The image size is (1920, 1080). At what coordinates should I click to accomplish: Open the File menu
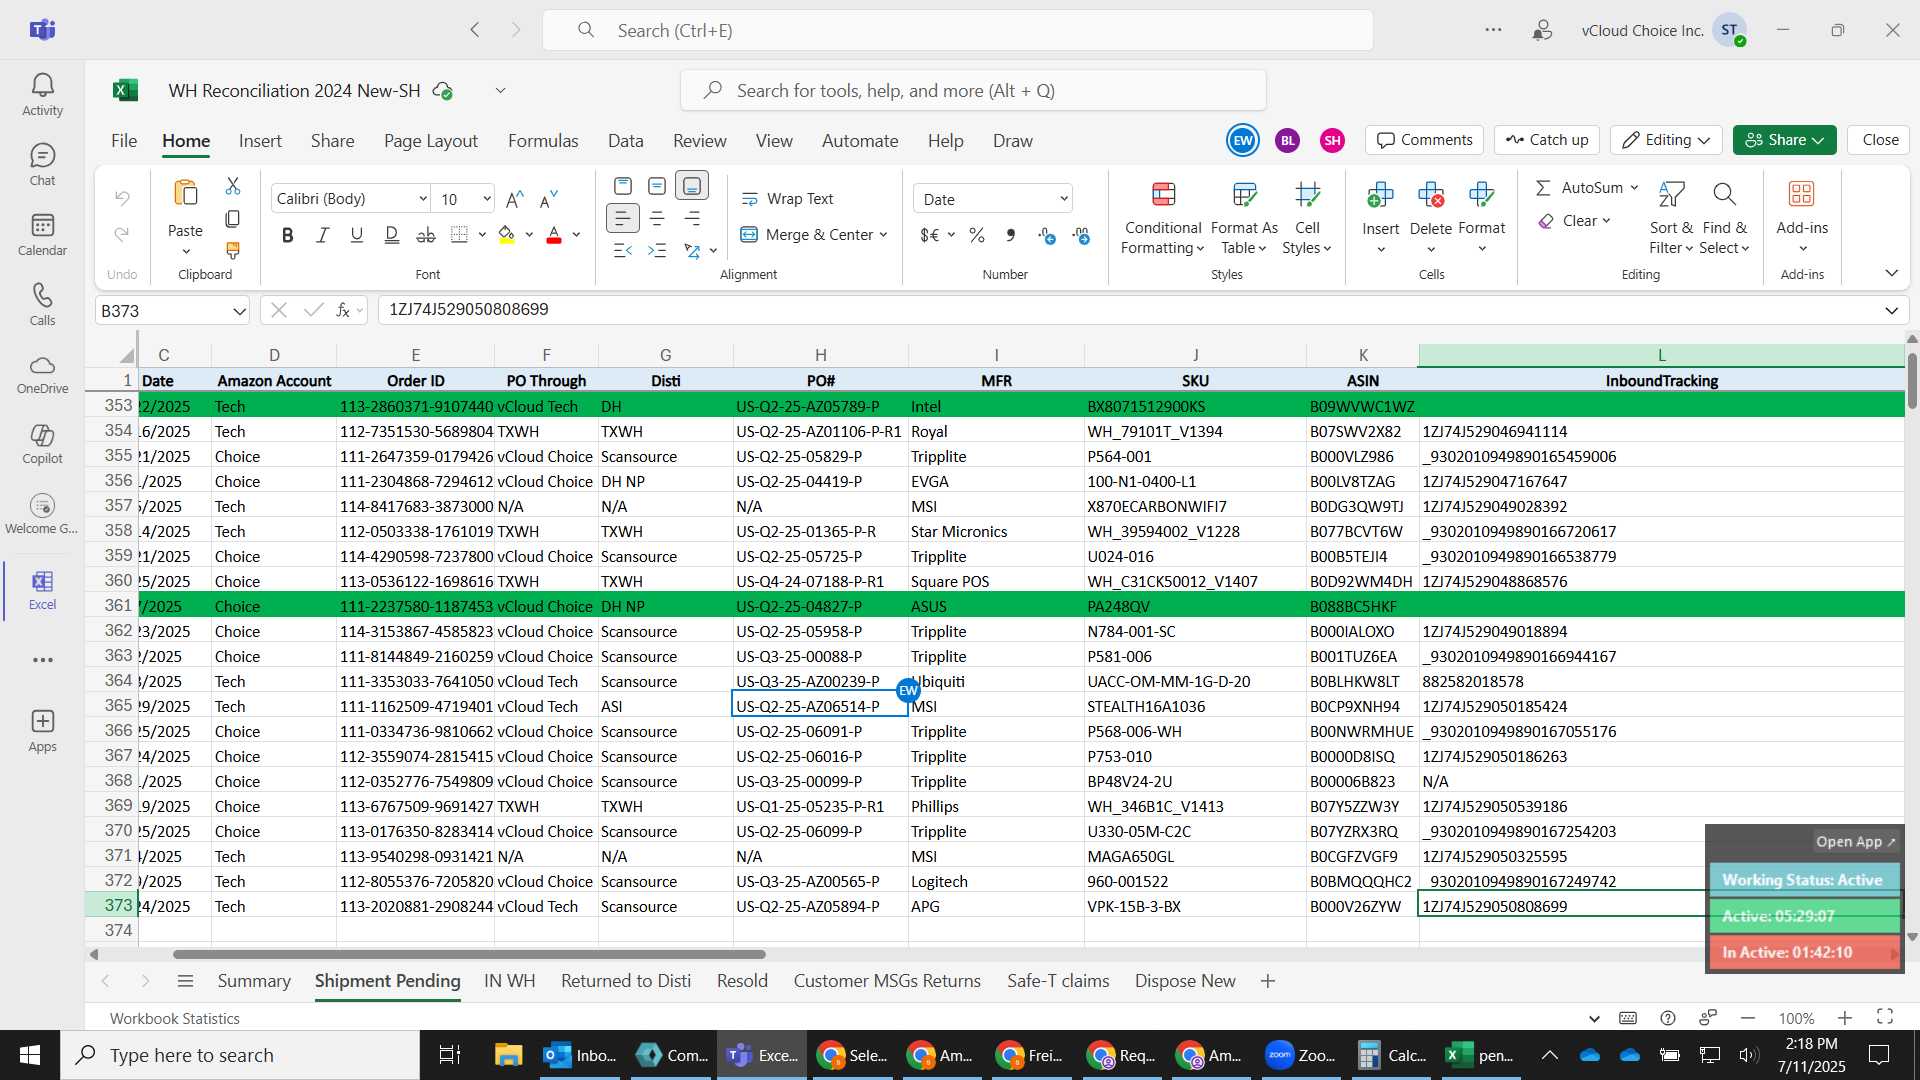click(124, 141)
